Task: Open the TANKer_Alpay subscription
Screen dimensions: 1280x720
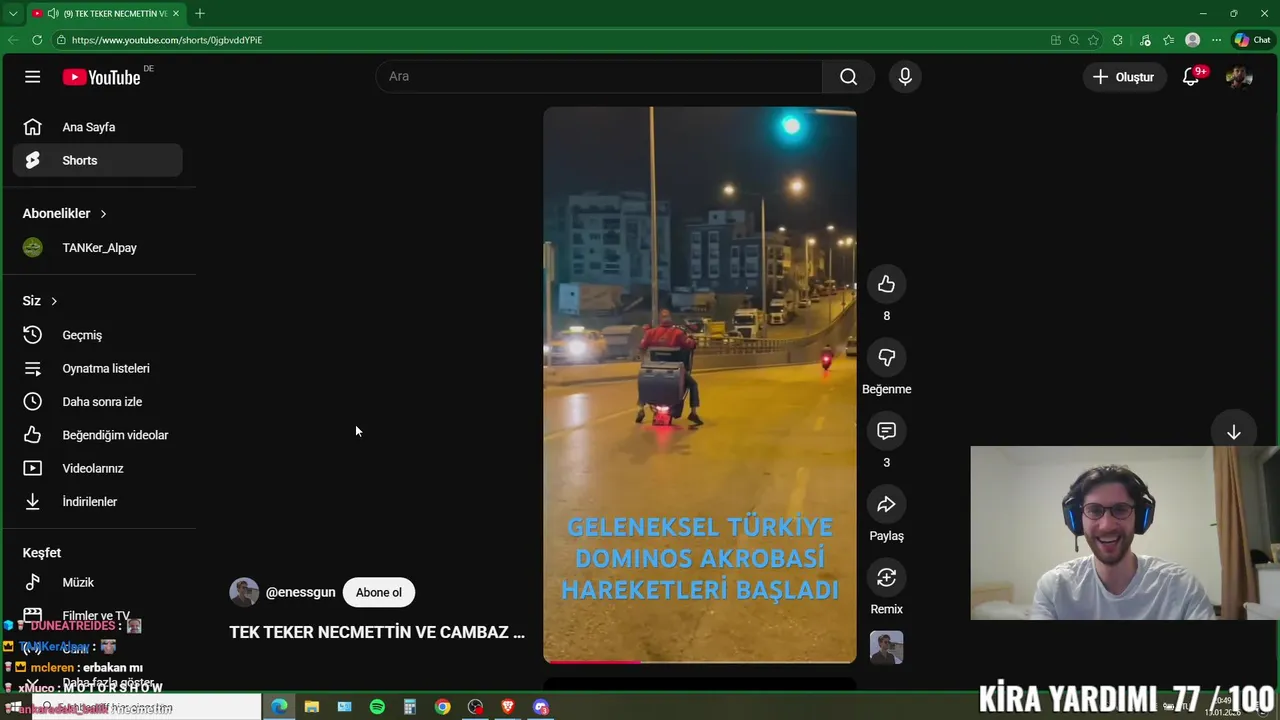Action: pos(97,248)
